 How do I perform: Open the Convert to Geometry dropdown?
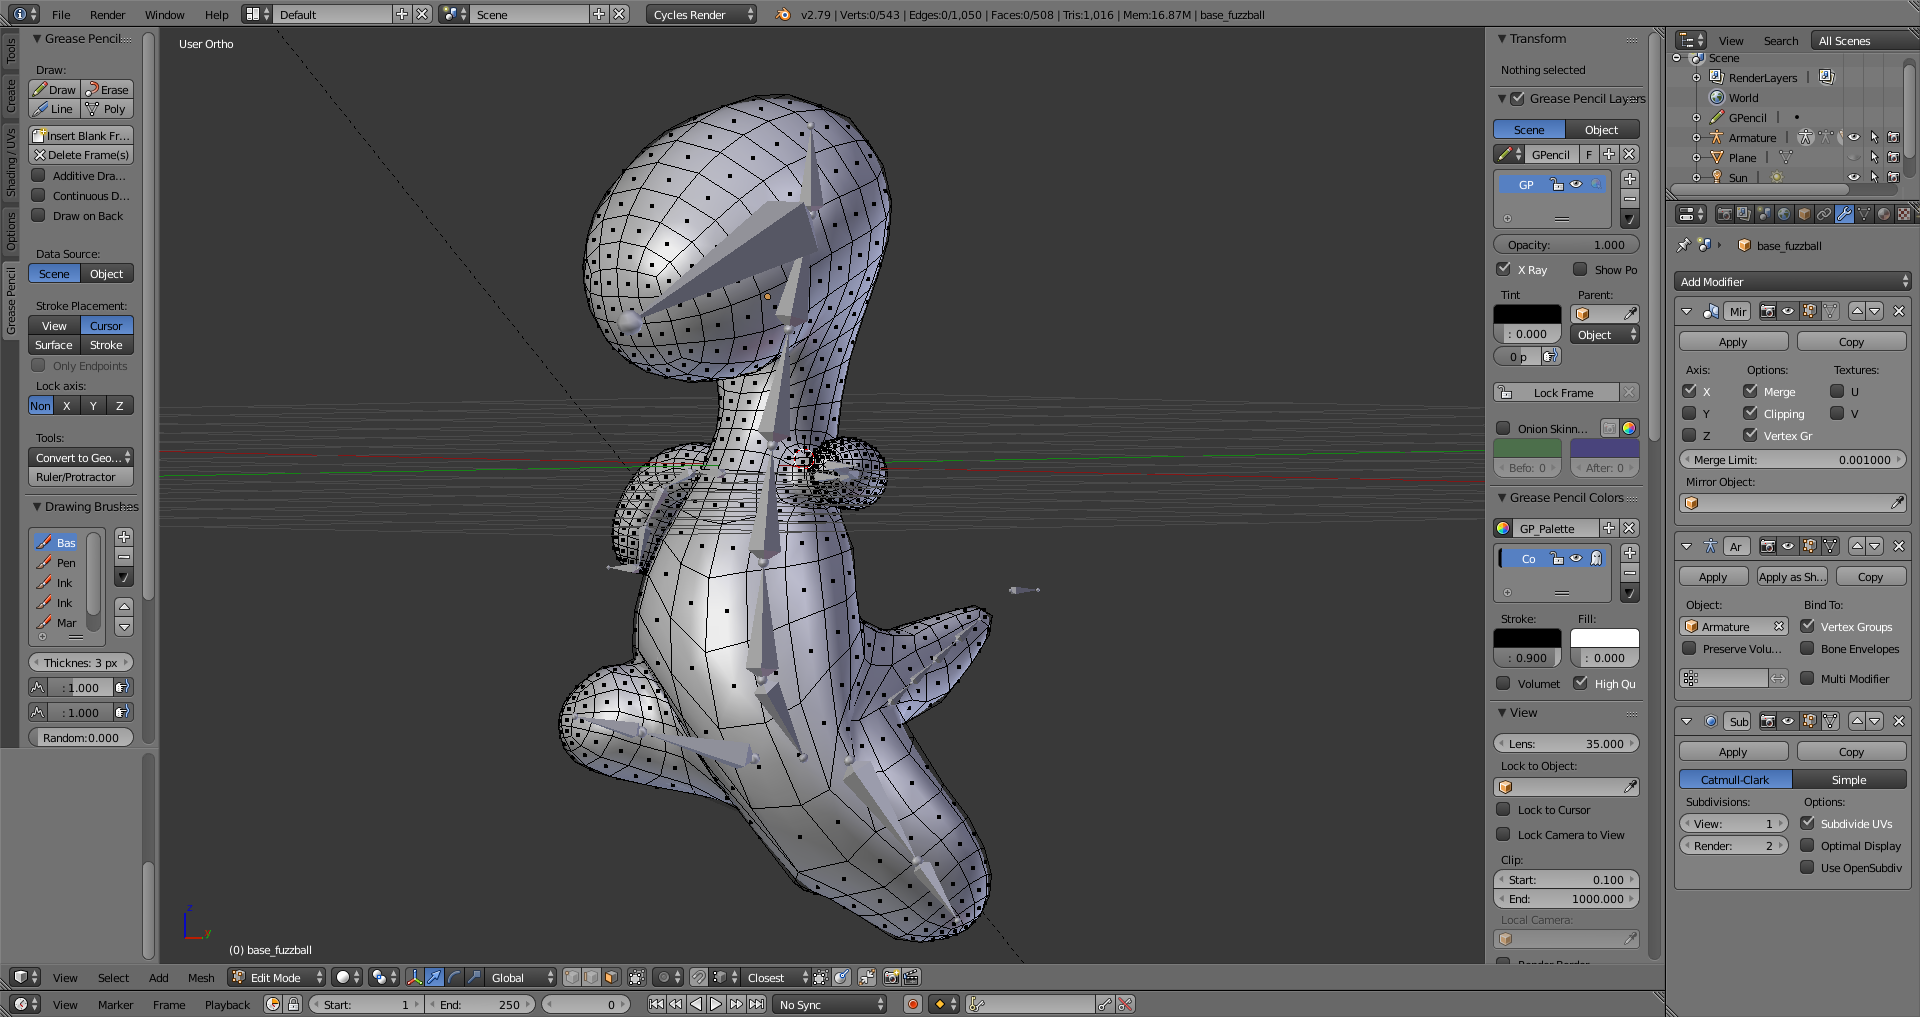pos(81,457)
